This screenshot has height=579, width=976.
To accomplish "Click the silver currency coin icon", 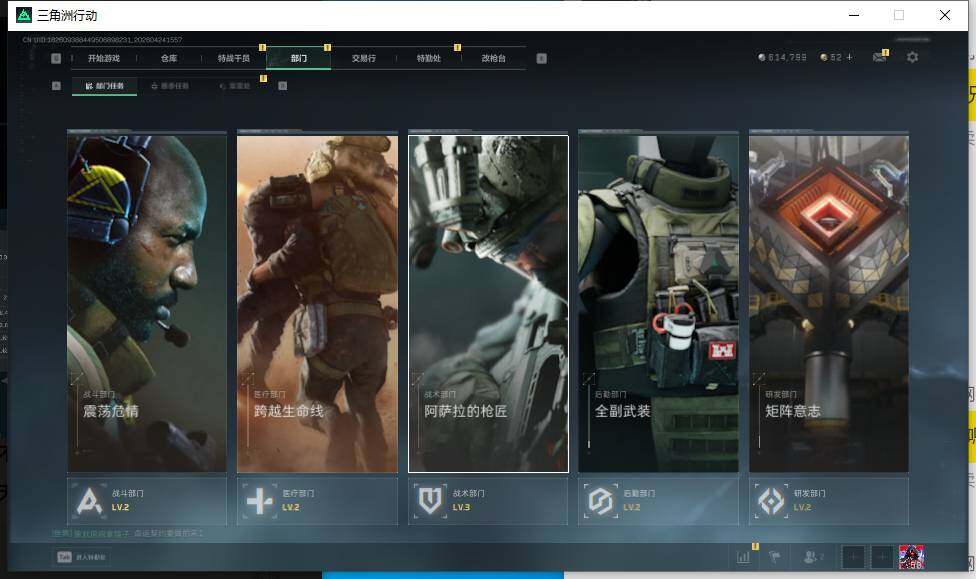I will pos(762,57).
